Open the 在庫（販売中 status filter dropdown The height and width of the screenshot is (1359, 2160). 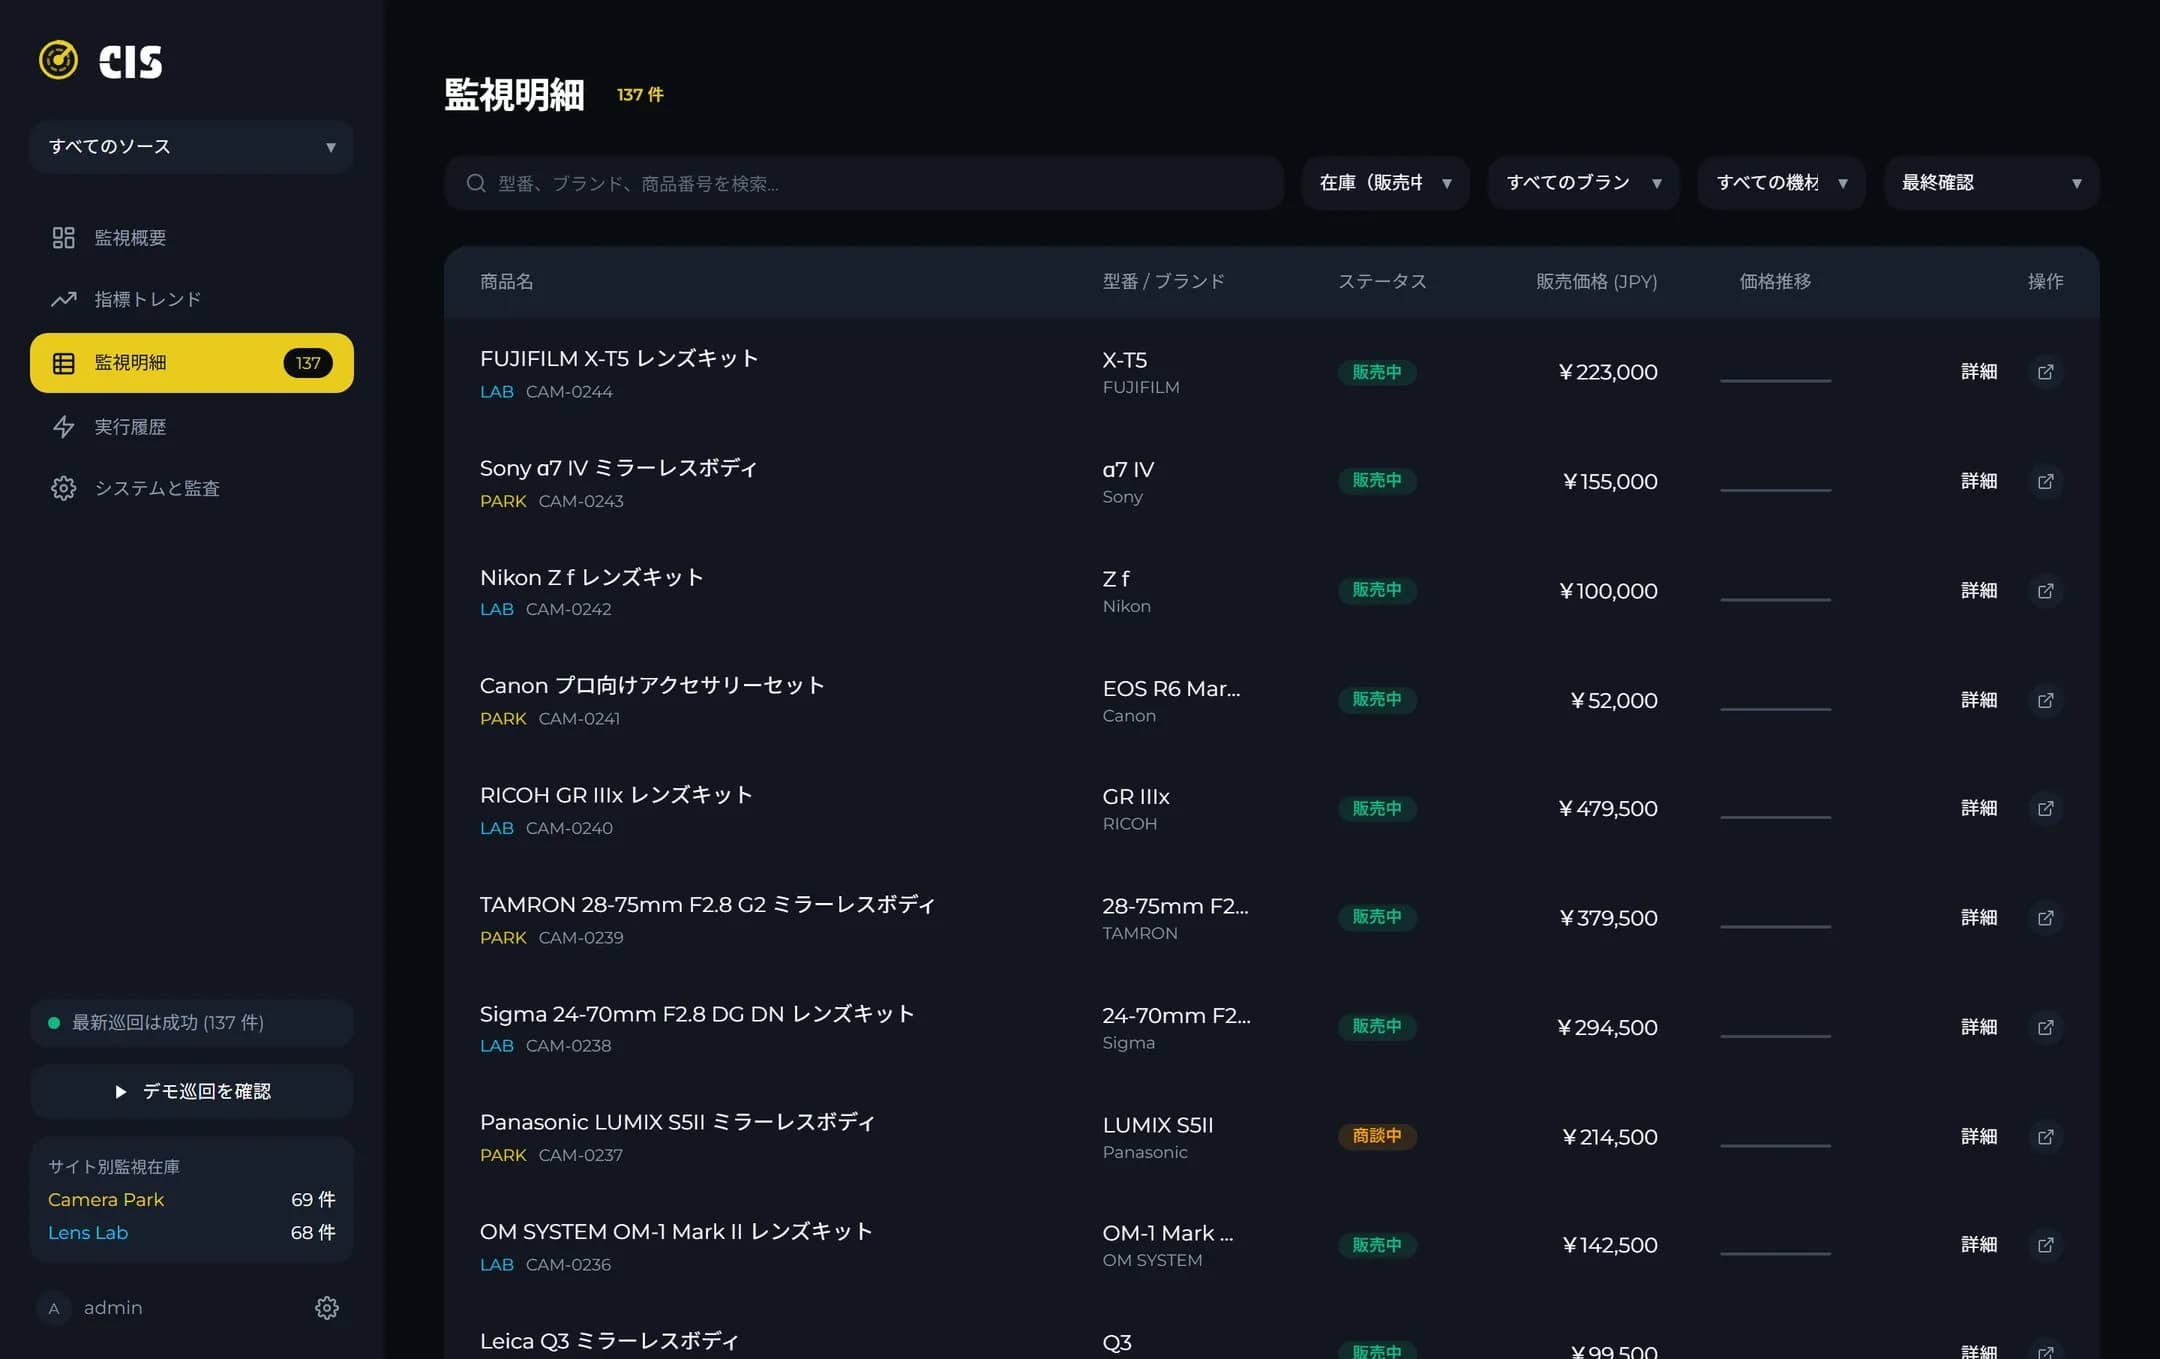[1385, 183]
